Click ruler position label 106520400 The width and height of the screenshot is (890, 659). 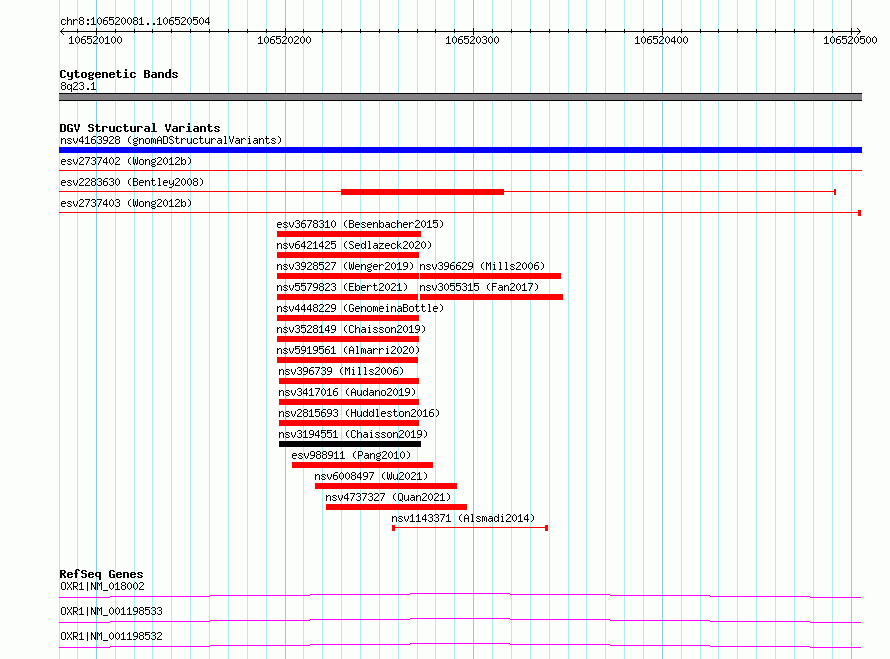pos(661,40)
